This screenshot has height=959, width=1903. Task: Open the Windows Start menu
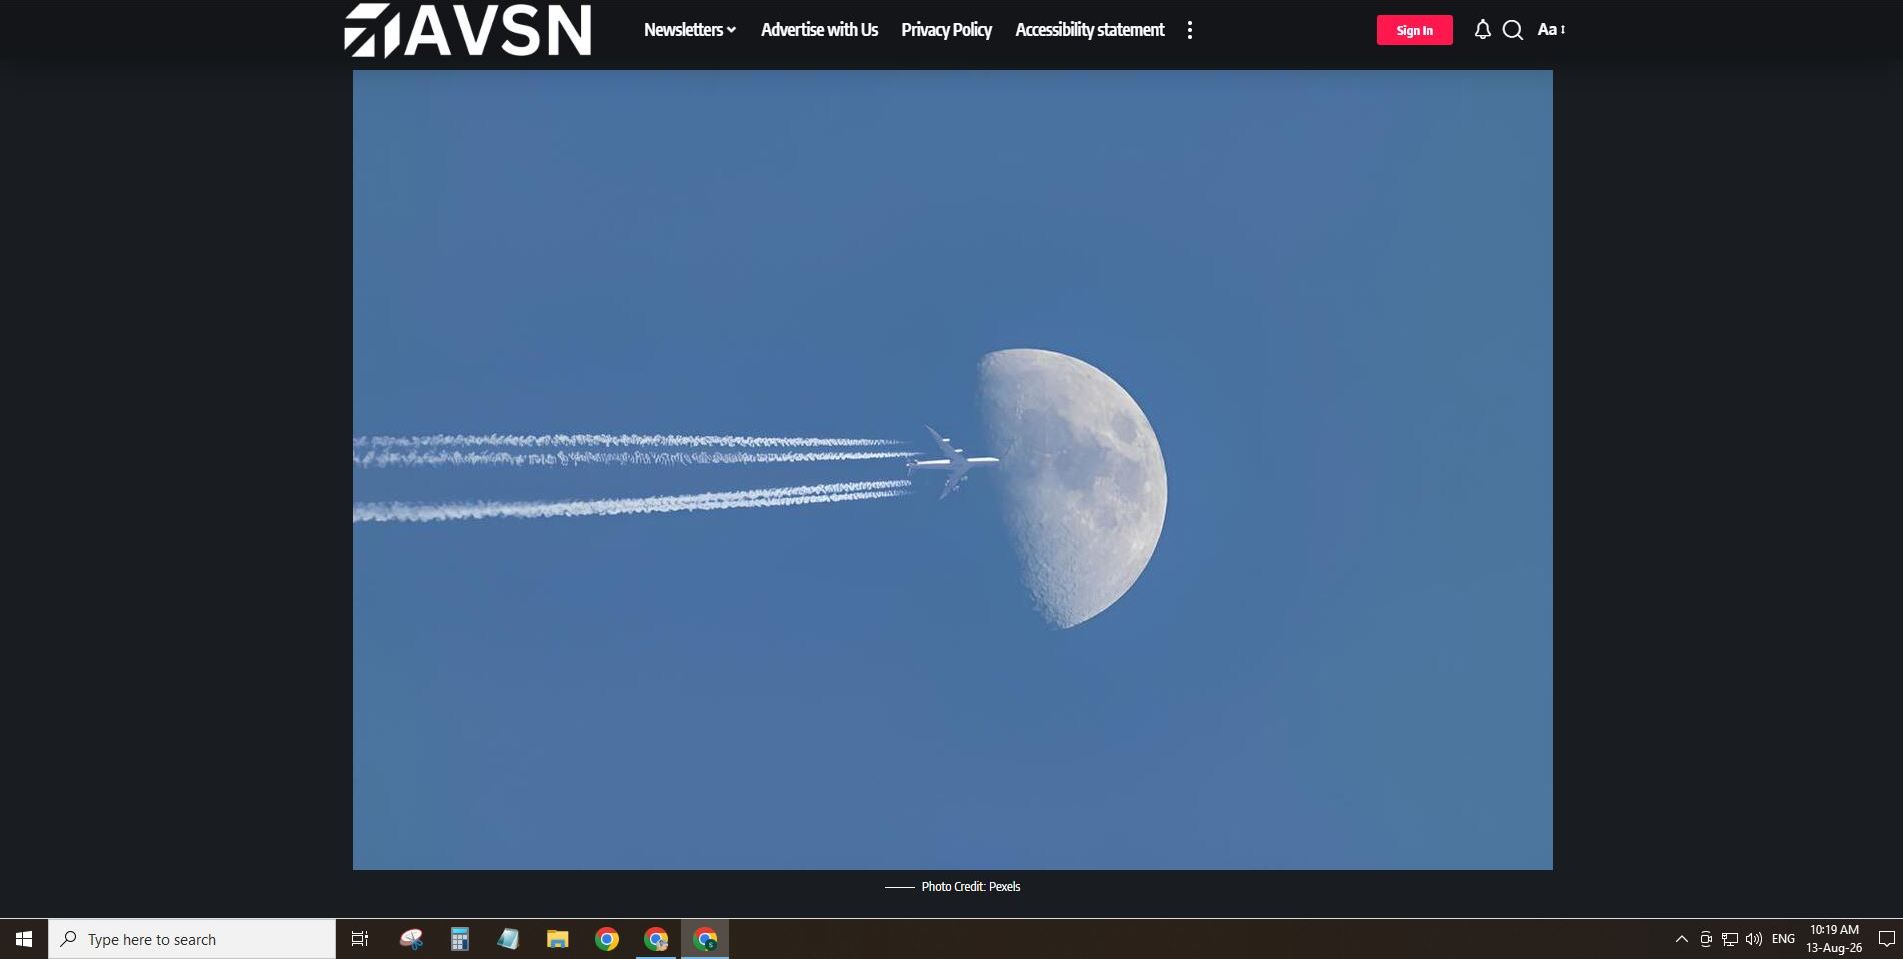[x=24, y=939]
